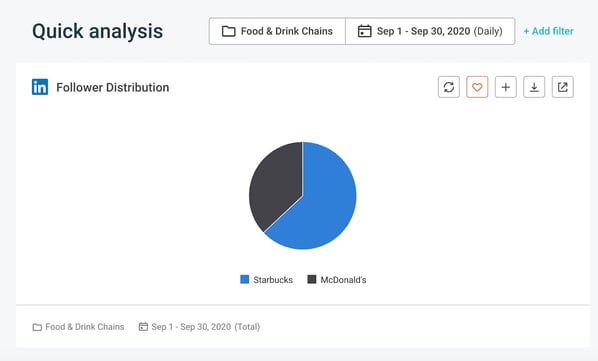
Task: Click footer Sep 1 - Sep 30, 2020 (Total) text
Action: pyautogui.click(x=199, y=327)
